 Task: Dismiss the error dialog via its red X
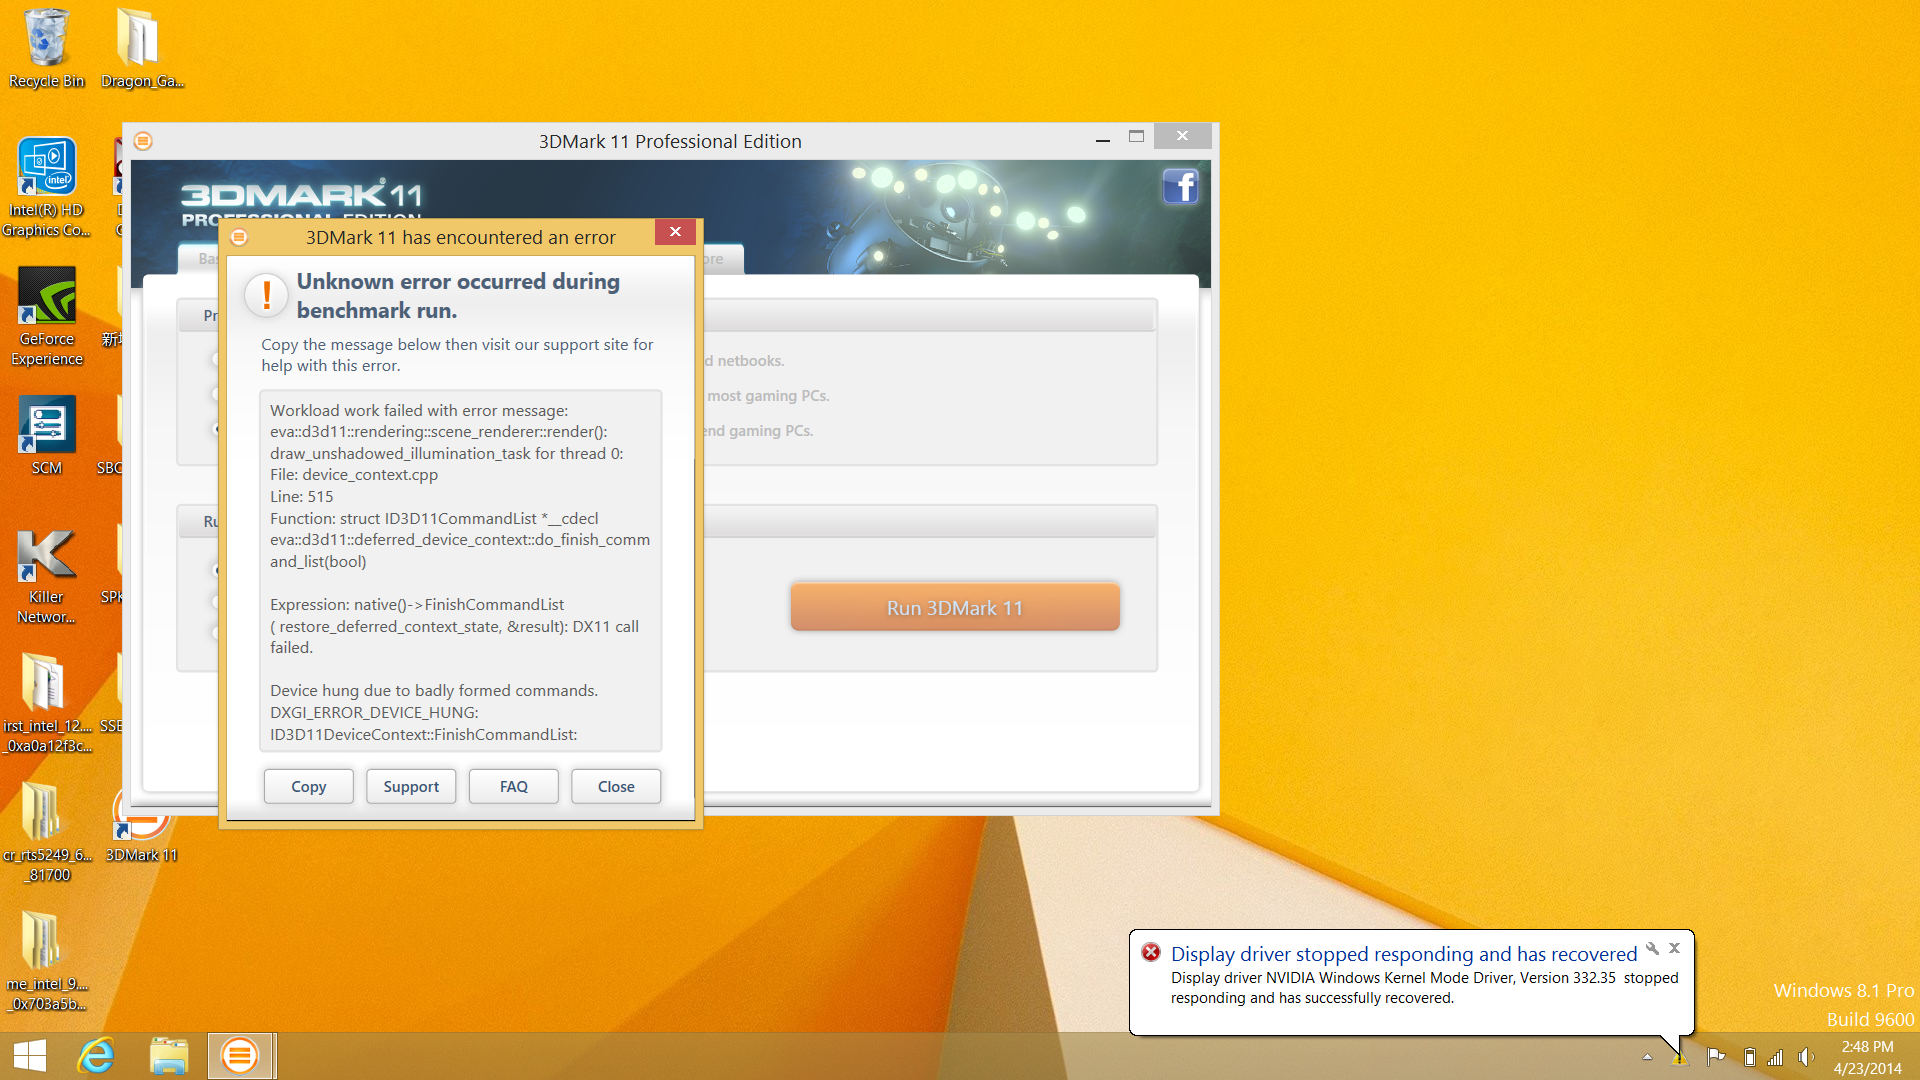click(x=675, y=232)
